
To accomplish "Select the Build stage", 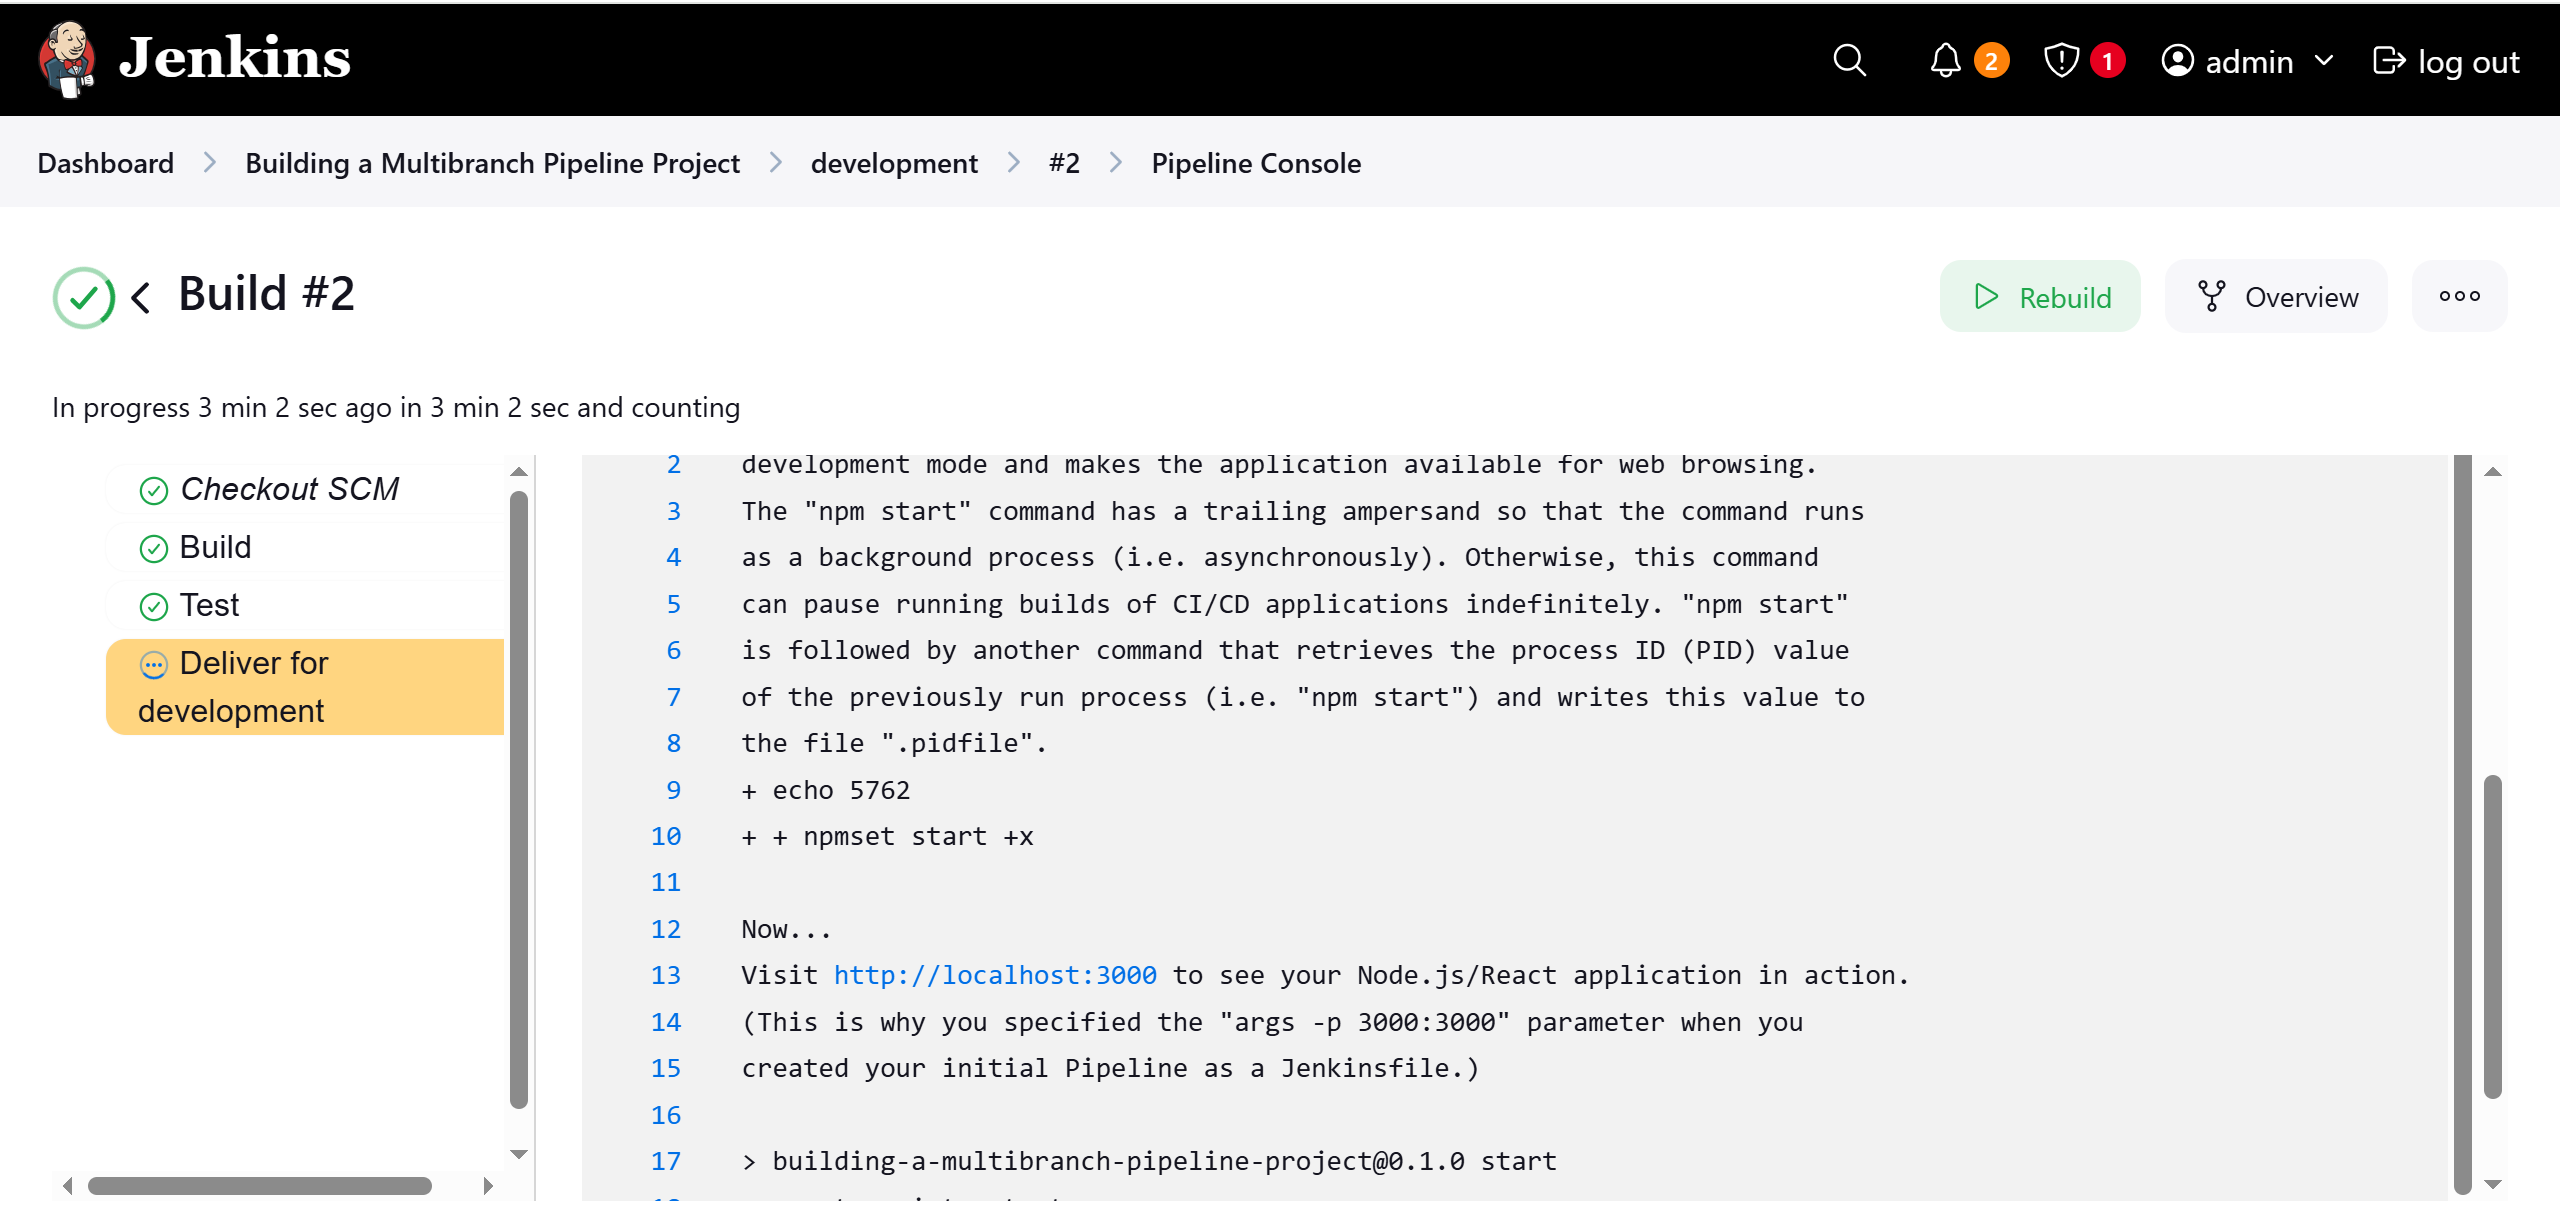I will (x=305, y=547).
